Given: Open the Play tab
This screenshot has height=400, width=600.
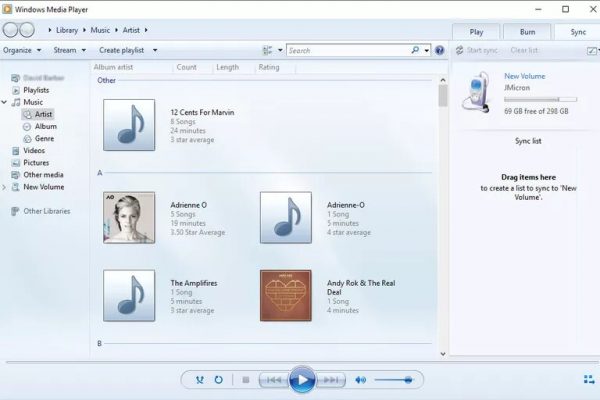Looking at the screenshot, I should pyautogui.click(x=476, y=32).
